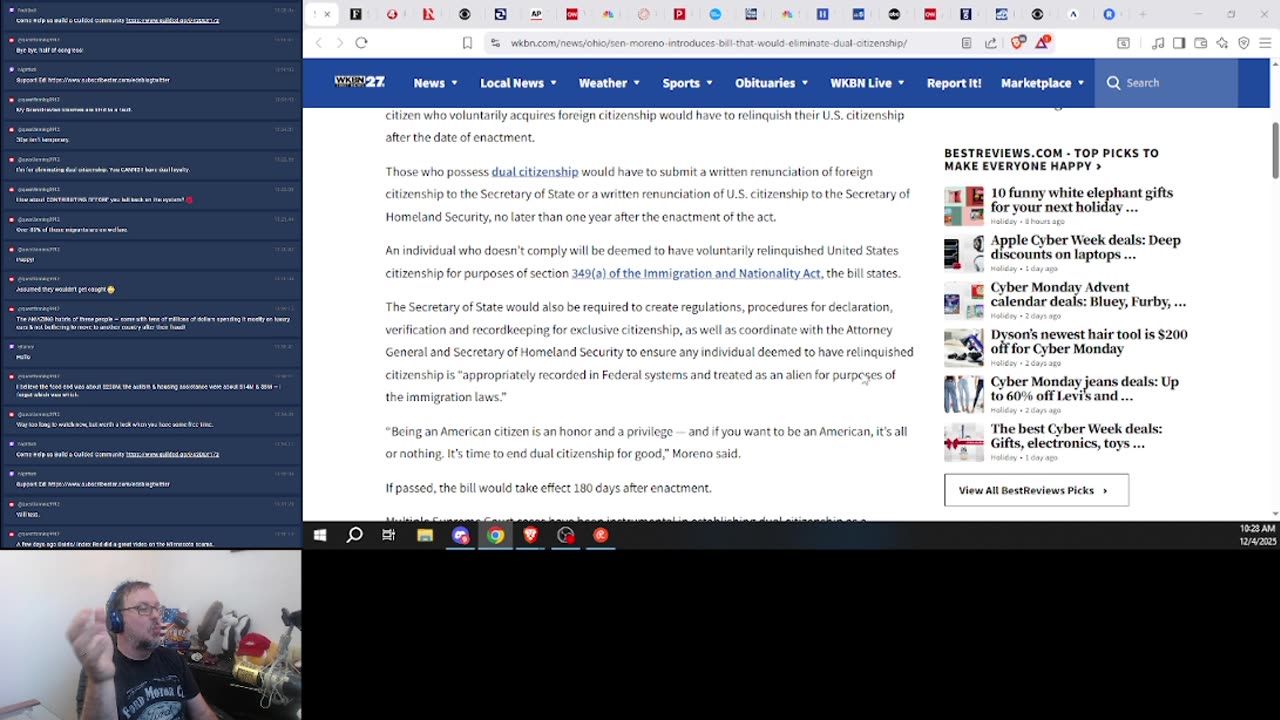The image size is (1280, 720).
Task: Click the white elephant gifts thumbnail
Action: point(964,206)
